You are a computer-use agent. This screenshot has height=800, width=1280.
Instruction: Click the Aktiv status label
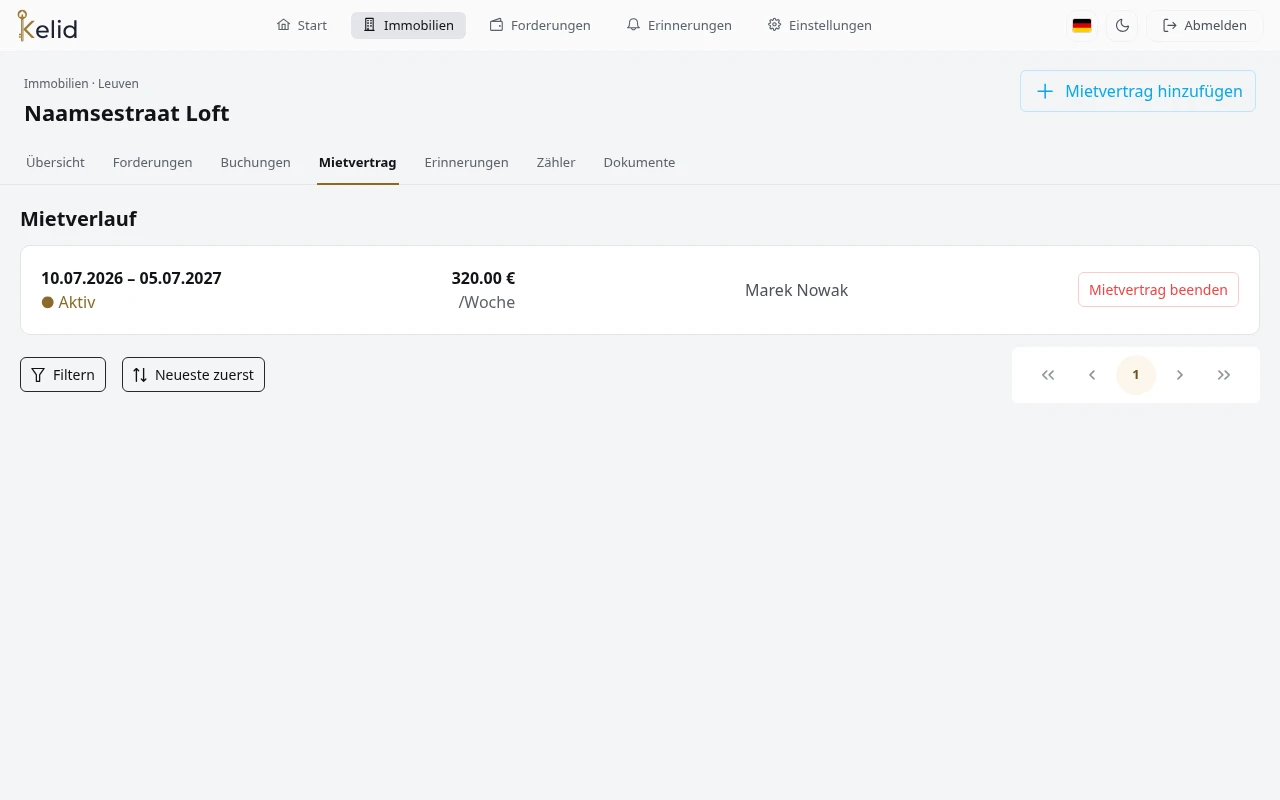[68, 302]
